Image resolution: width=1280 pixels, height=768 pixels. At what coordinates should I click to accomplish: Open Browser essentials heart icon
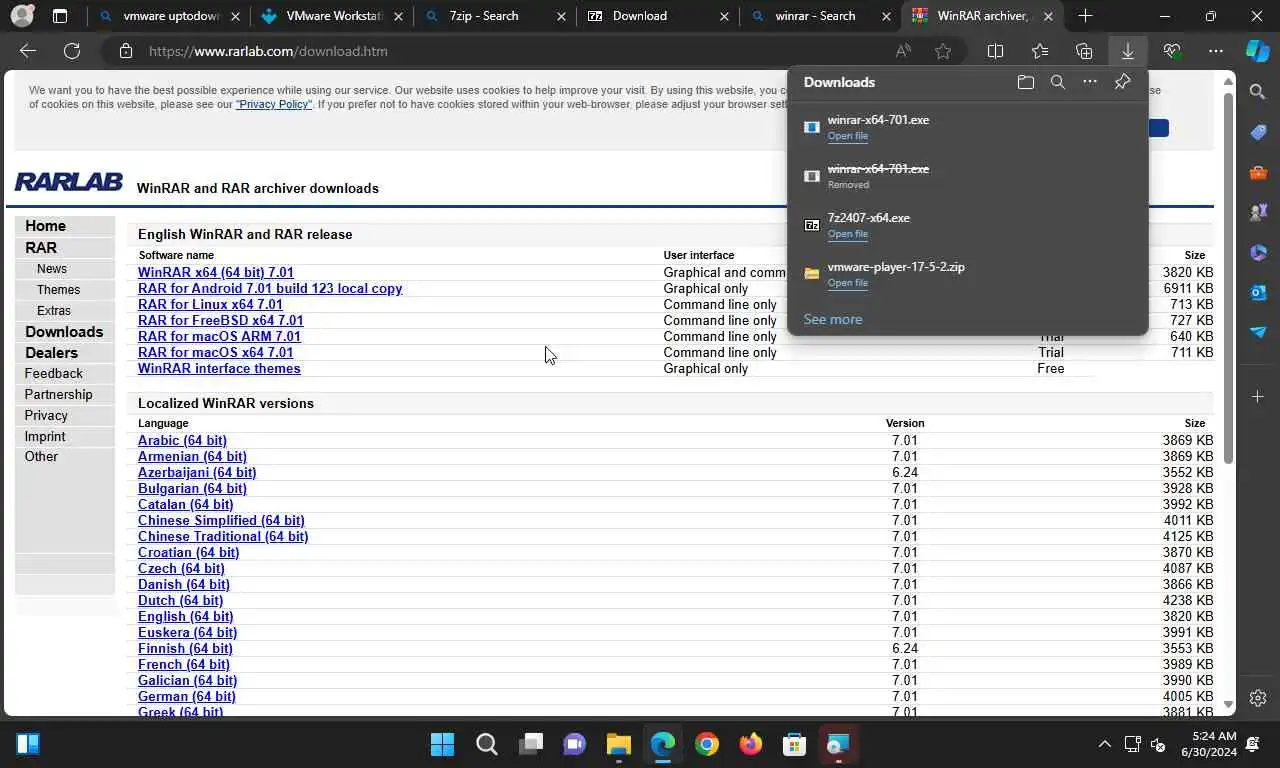[1172, 51]
